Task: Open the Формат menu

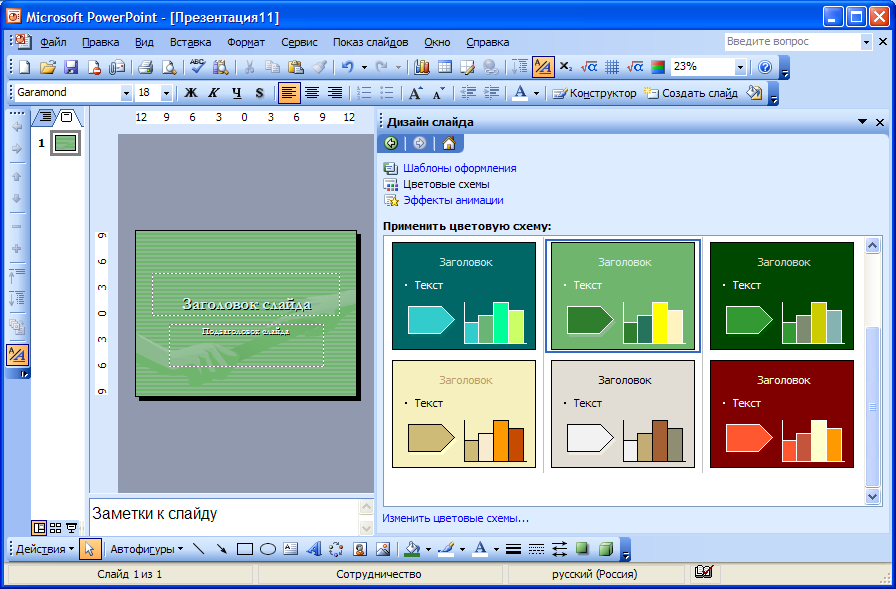Action: tap(246, 42)
